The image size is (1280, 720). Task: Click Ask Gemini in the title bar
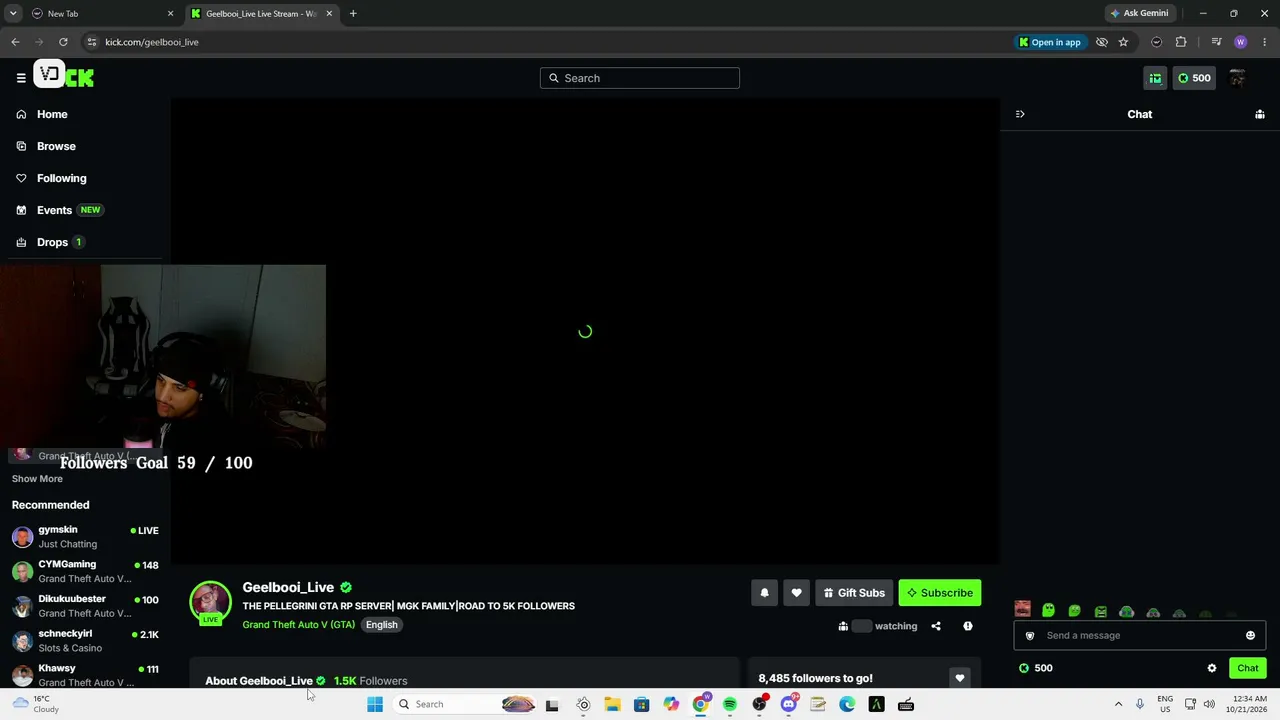(1139, 13)
